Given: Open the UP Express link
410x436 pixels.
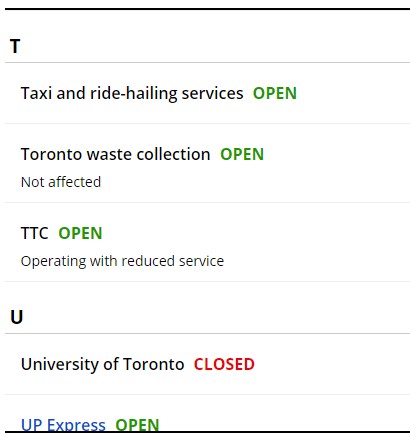Looking at the screenshot, I should [x=63, y=425].
